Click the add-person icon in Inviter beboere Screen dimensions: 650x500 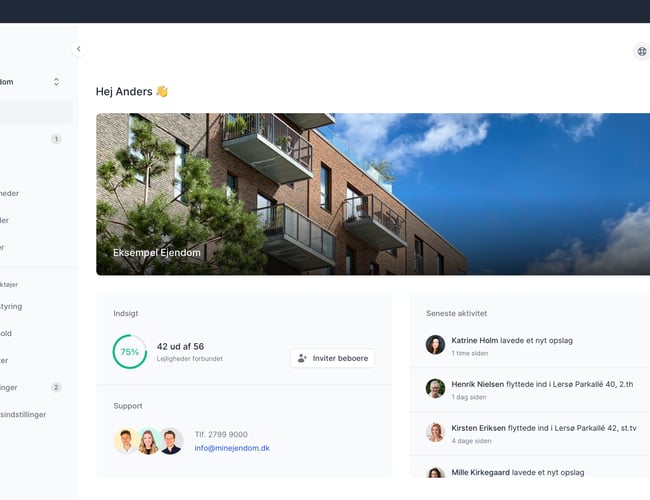(x=302, y=358)
